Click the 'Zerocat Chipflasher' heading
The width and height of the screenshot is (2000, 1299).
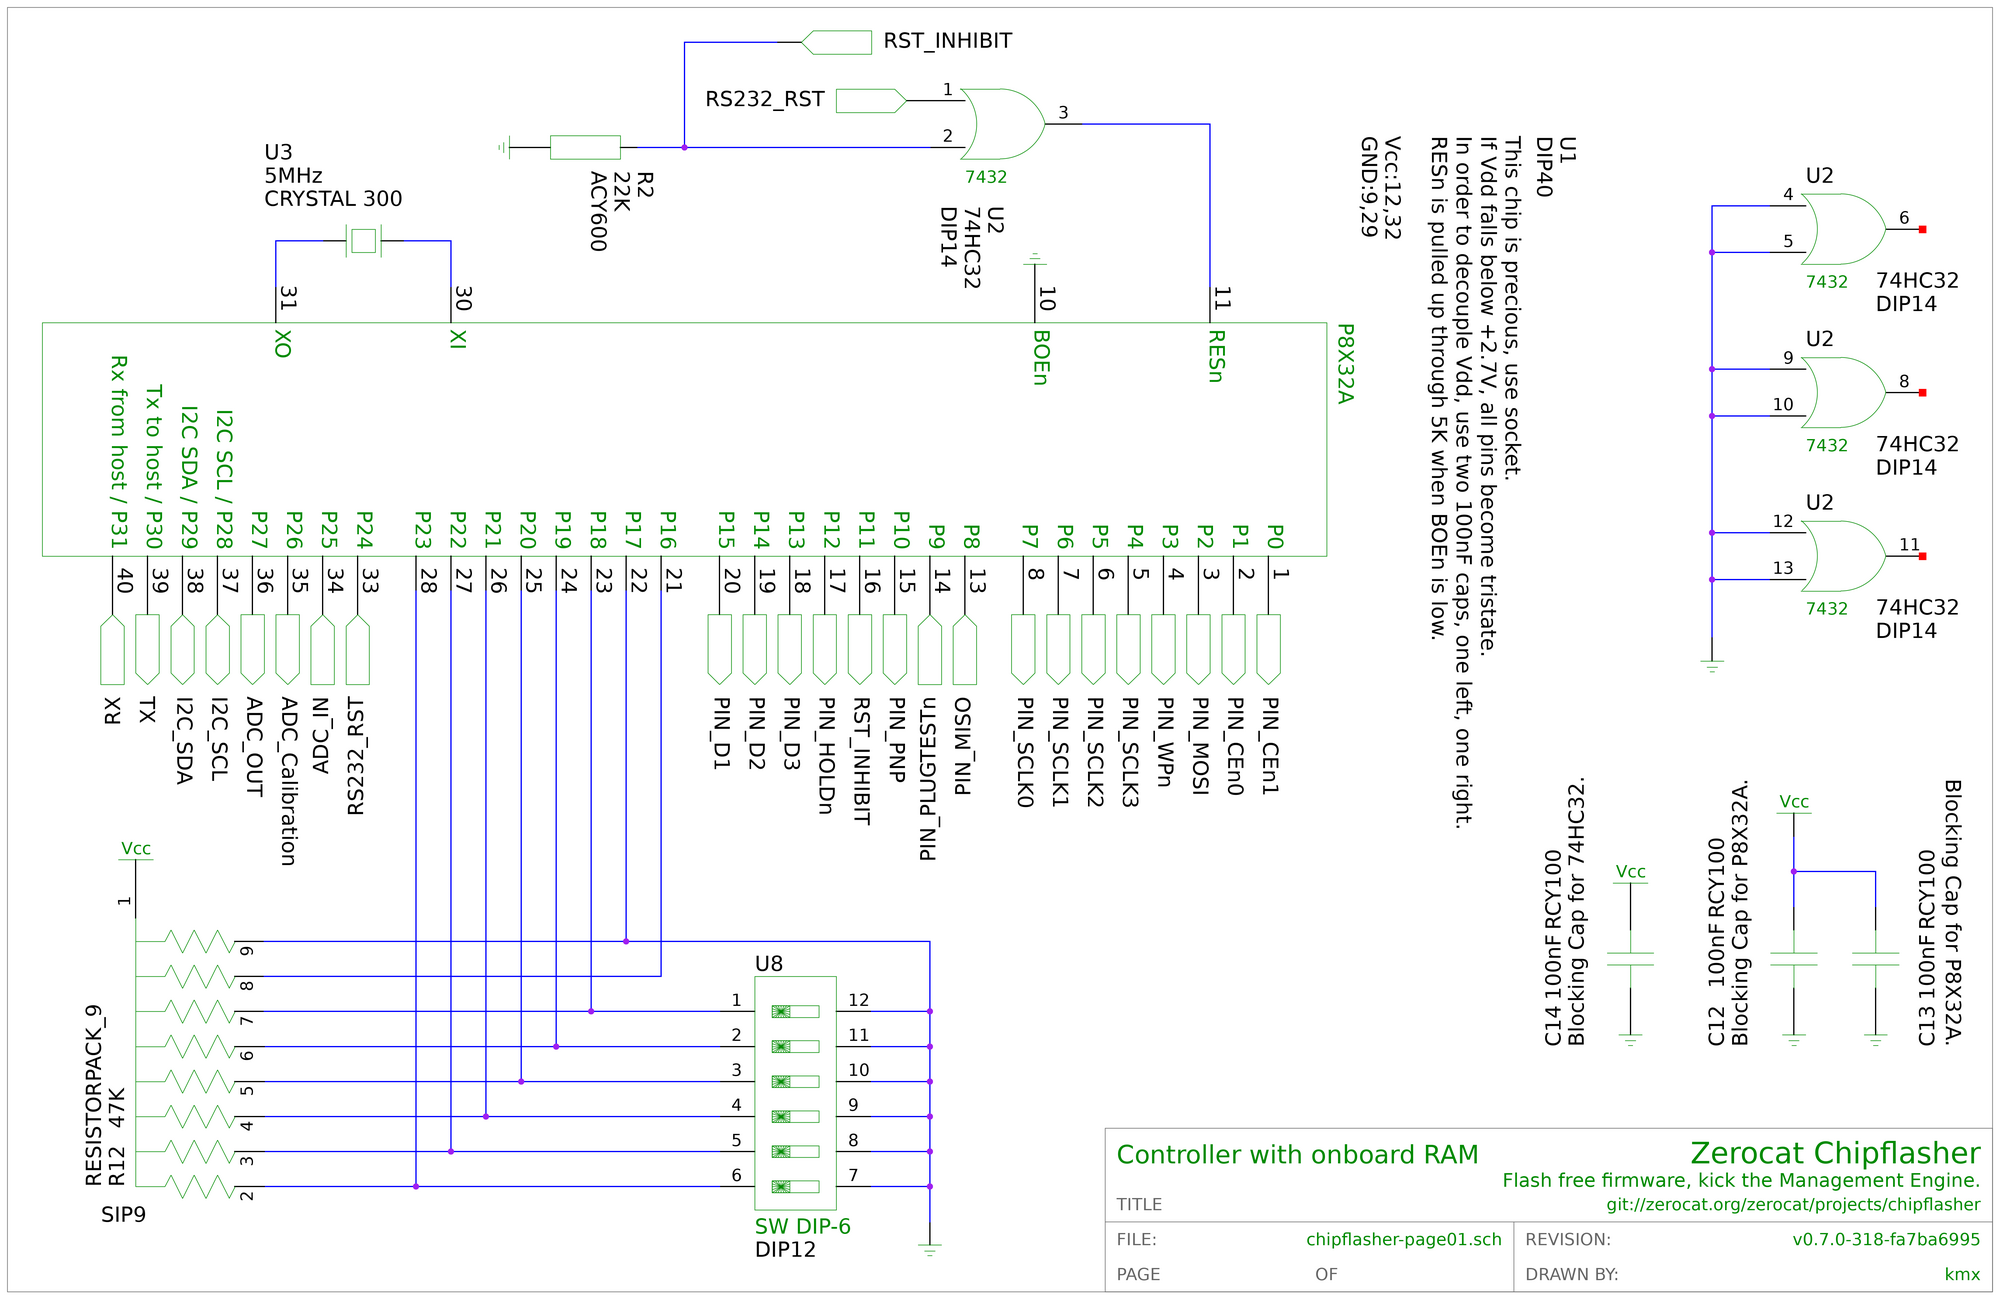1835,1153
